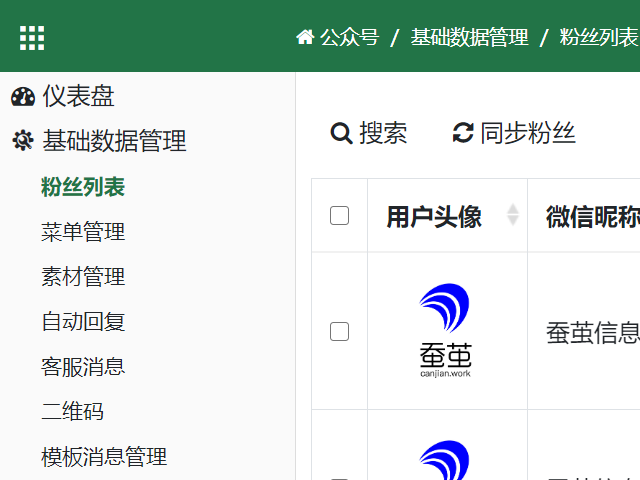Click the home icon in breadcrumb
This screenshot has width=640, height=480.
pos(305,37)
